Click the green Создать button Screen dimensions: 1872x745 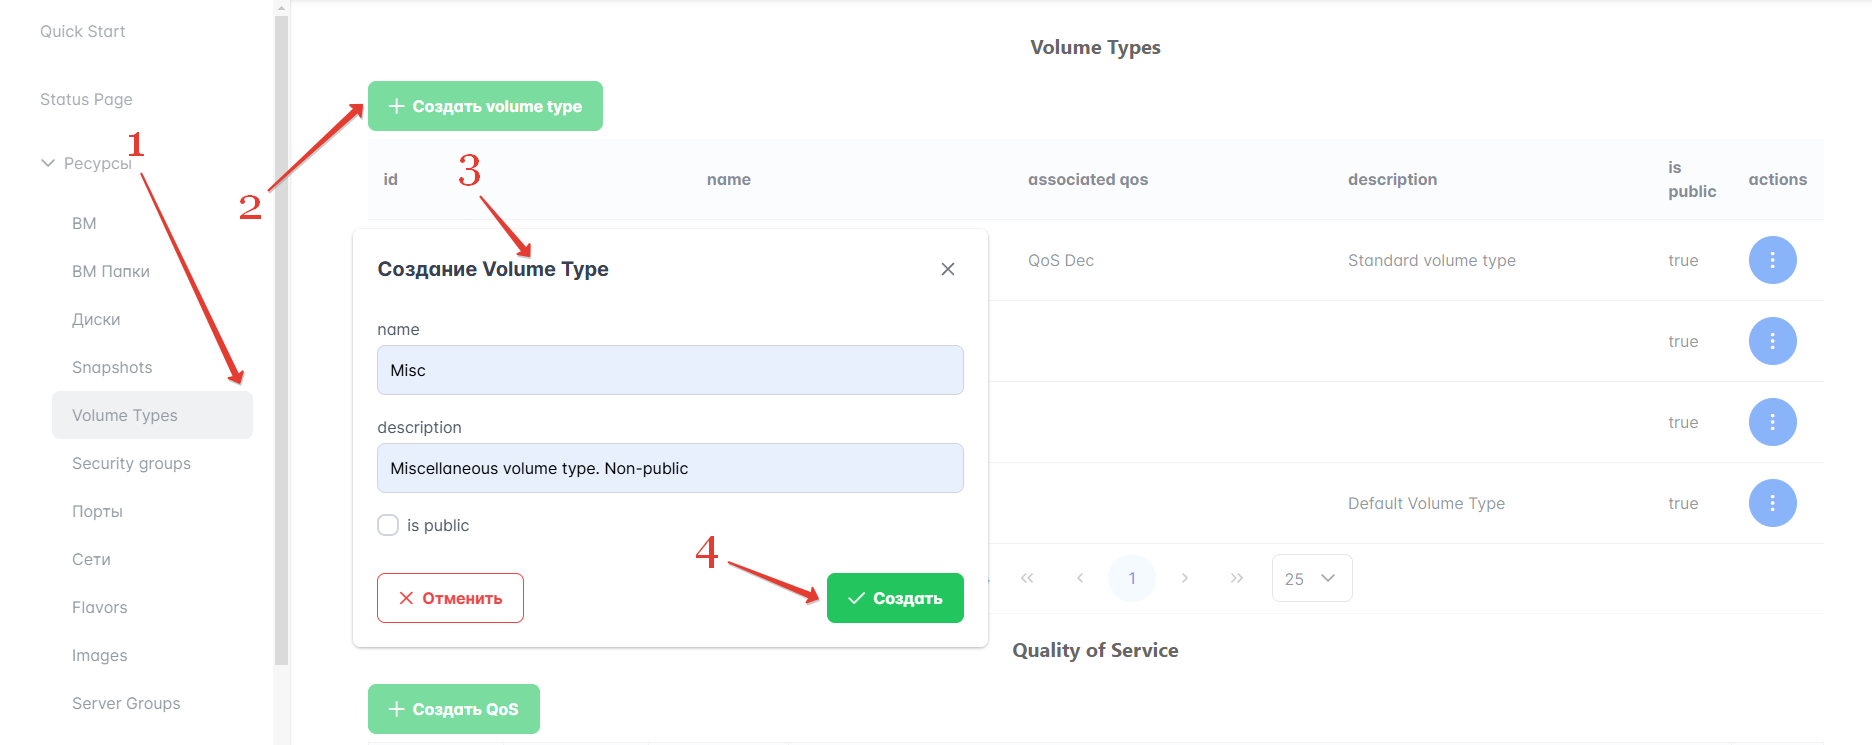click(x=895, y=598)
